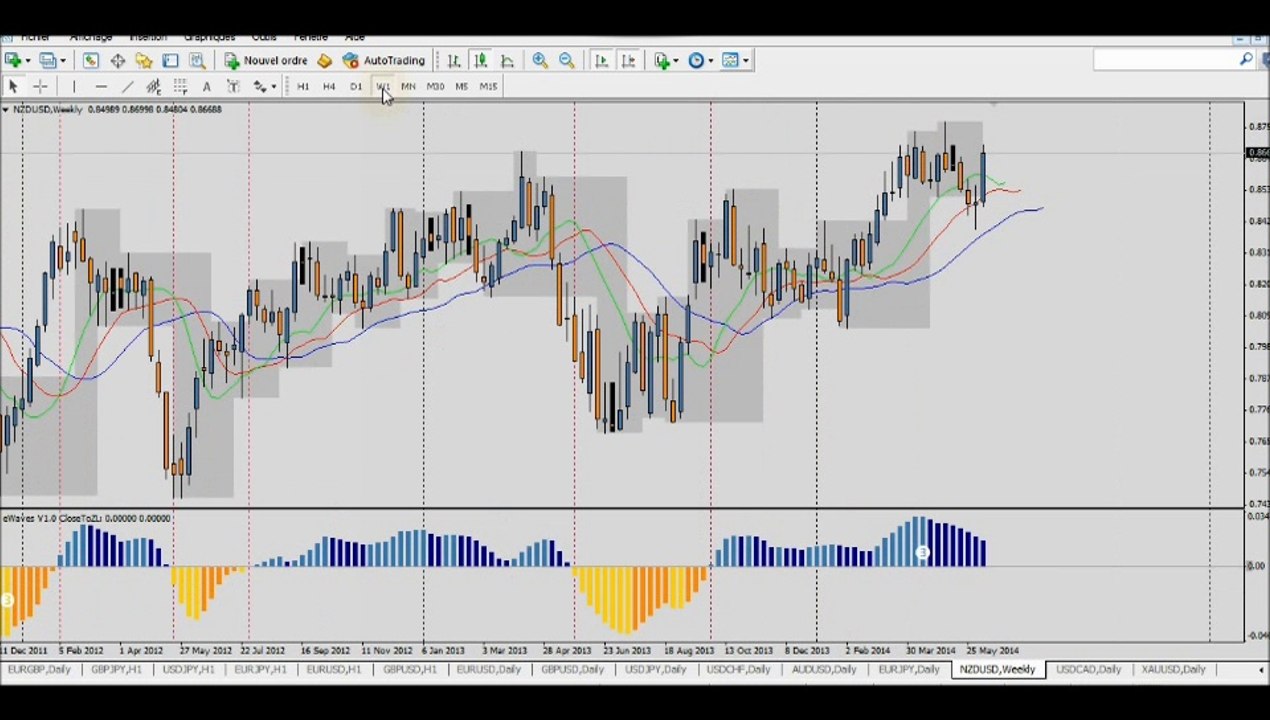Open the periods clock icon

[696, 61]
